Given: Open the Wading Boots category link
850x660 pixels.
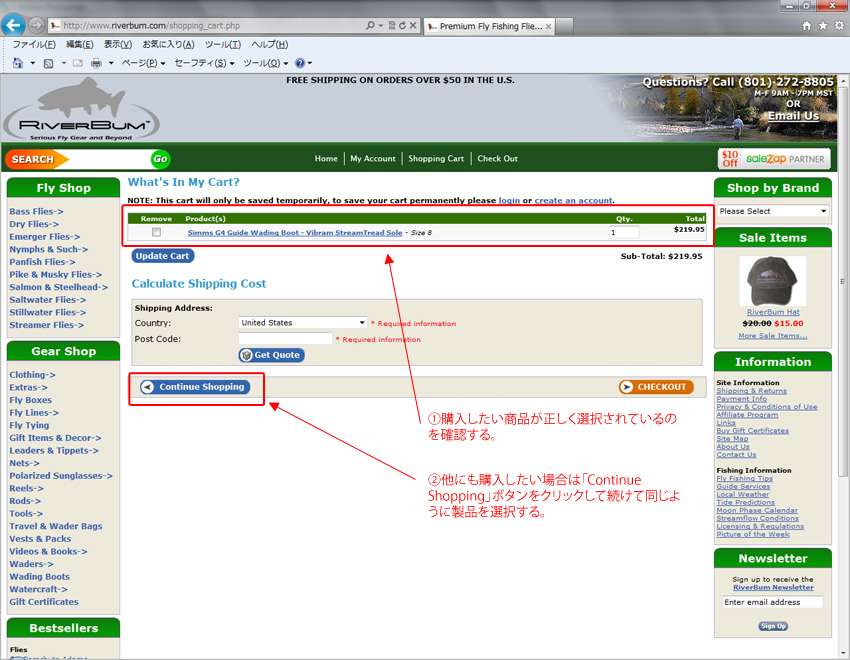Looking at the screenshot, I should point(40,577).
